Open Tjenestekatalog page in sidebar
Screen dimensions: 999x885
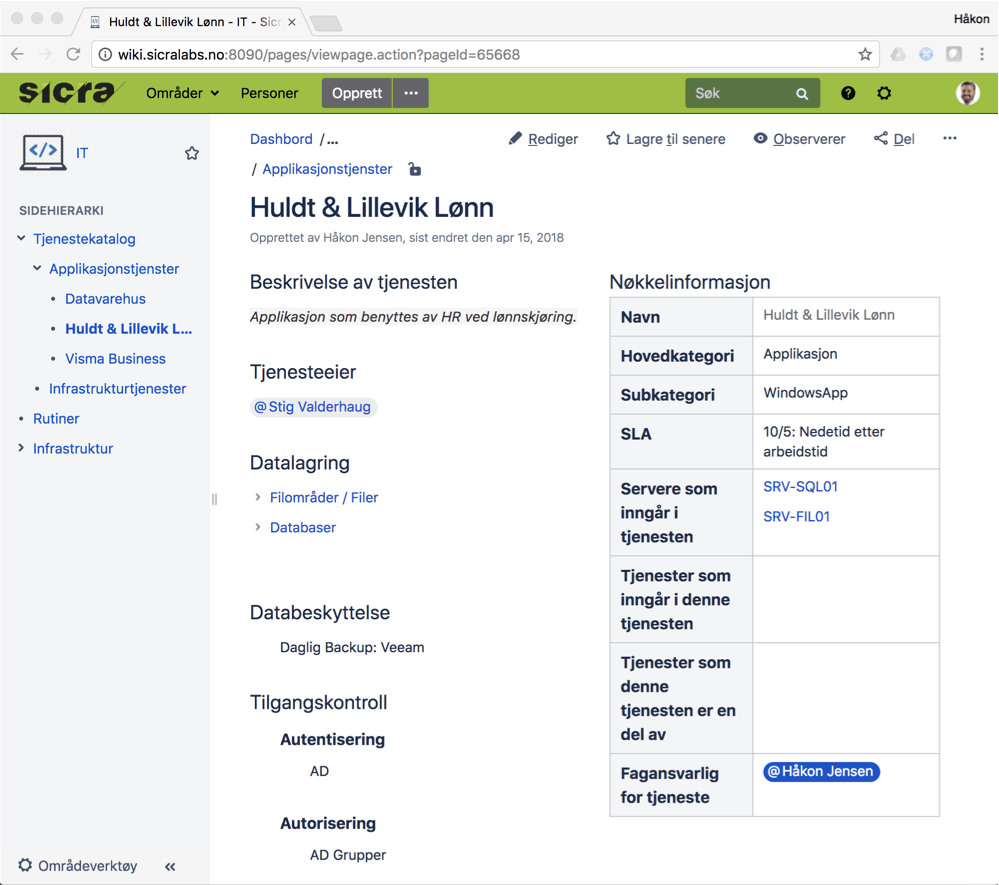click(84, 239)
